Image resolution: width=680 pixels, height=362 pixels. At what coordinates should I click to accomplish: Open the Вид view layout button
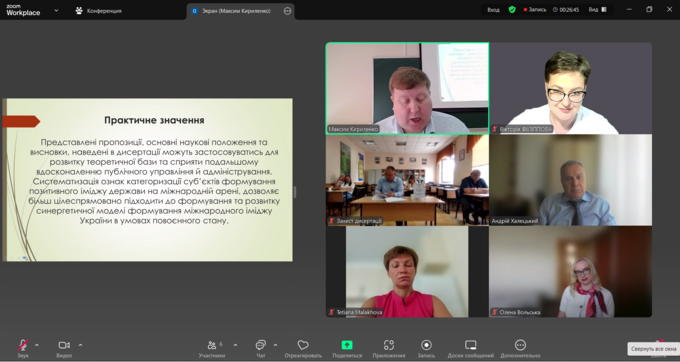point(597,10)
